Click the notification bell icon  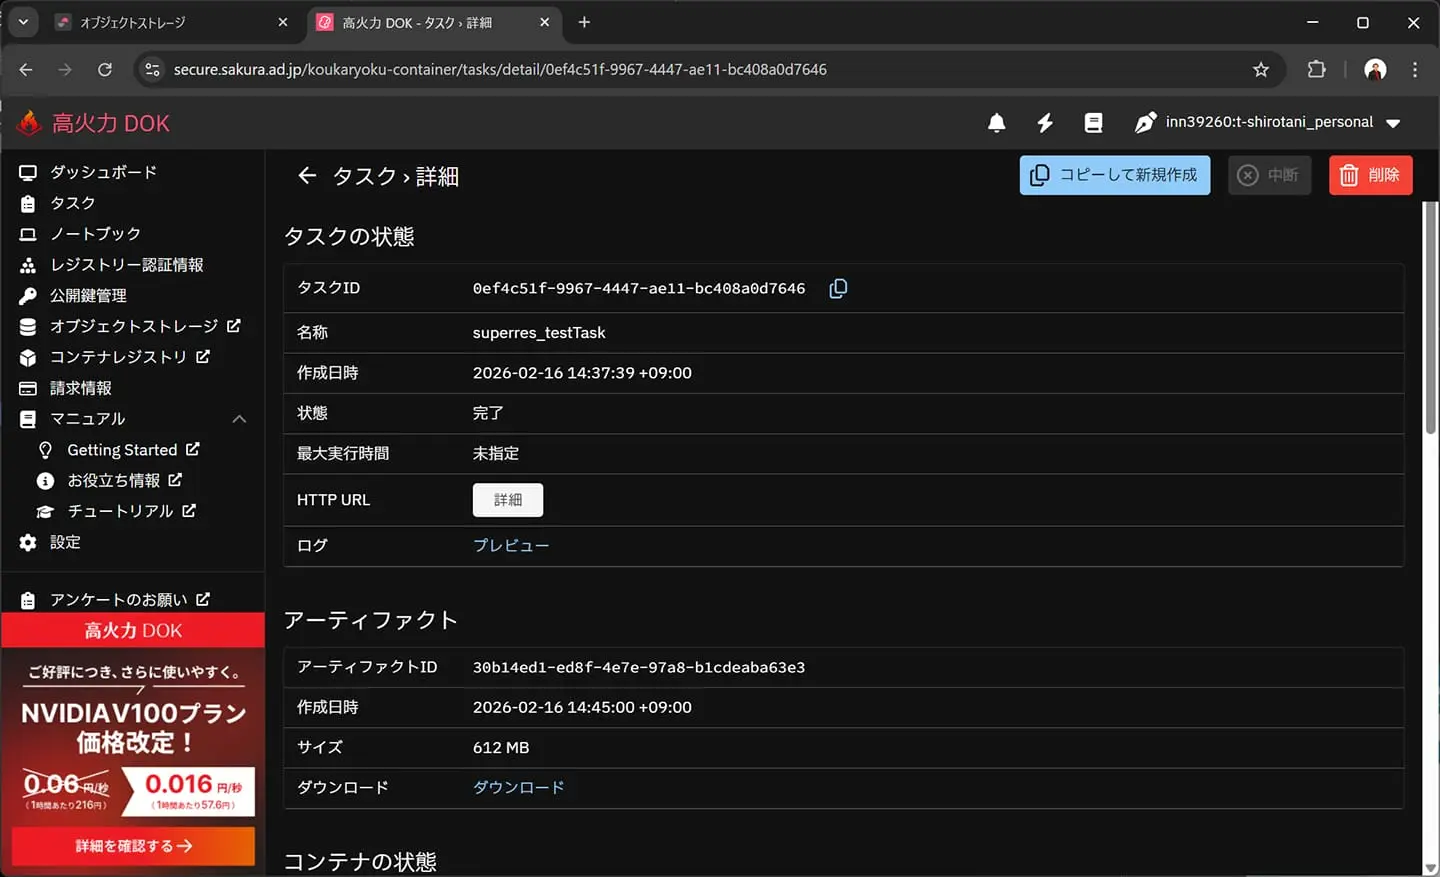996,123
